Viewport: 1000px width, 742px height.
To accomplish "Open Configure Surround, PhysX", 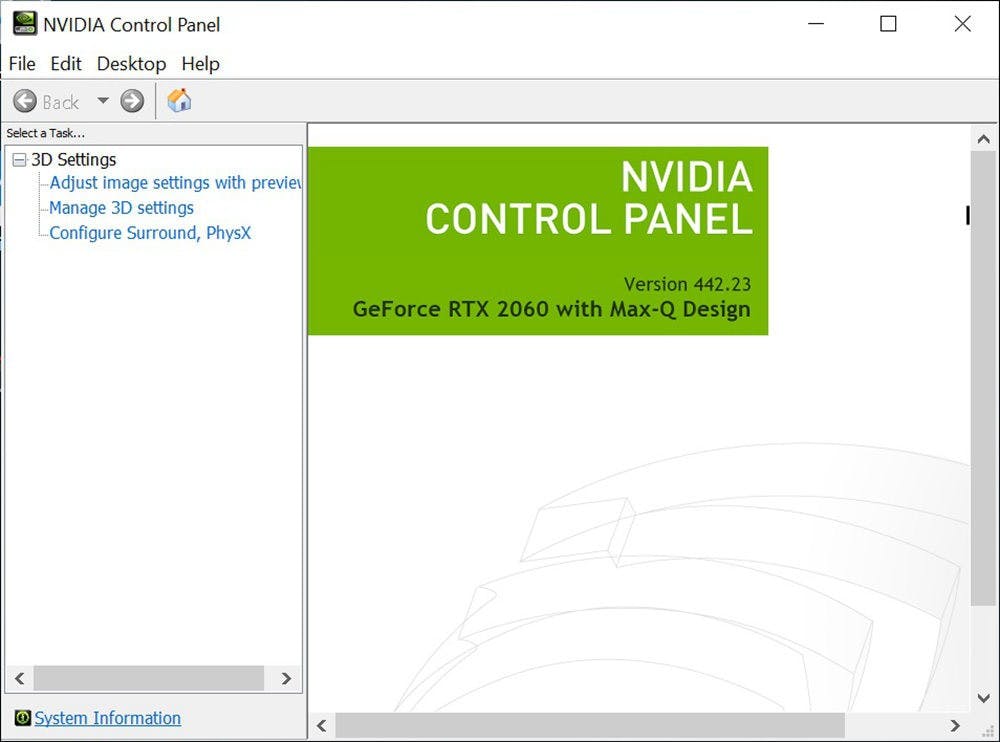I will (150, 233).
